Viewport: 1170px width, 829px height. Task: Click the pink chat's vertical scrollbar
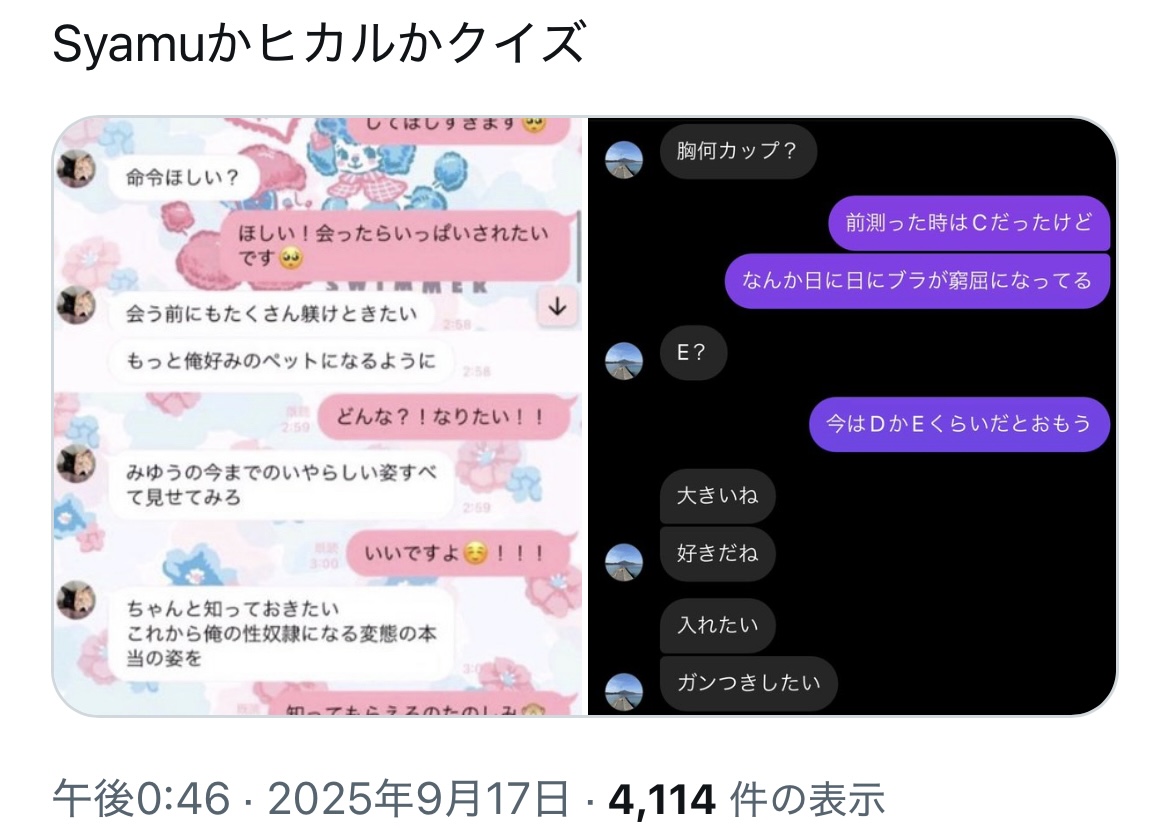pos(579,245)
